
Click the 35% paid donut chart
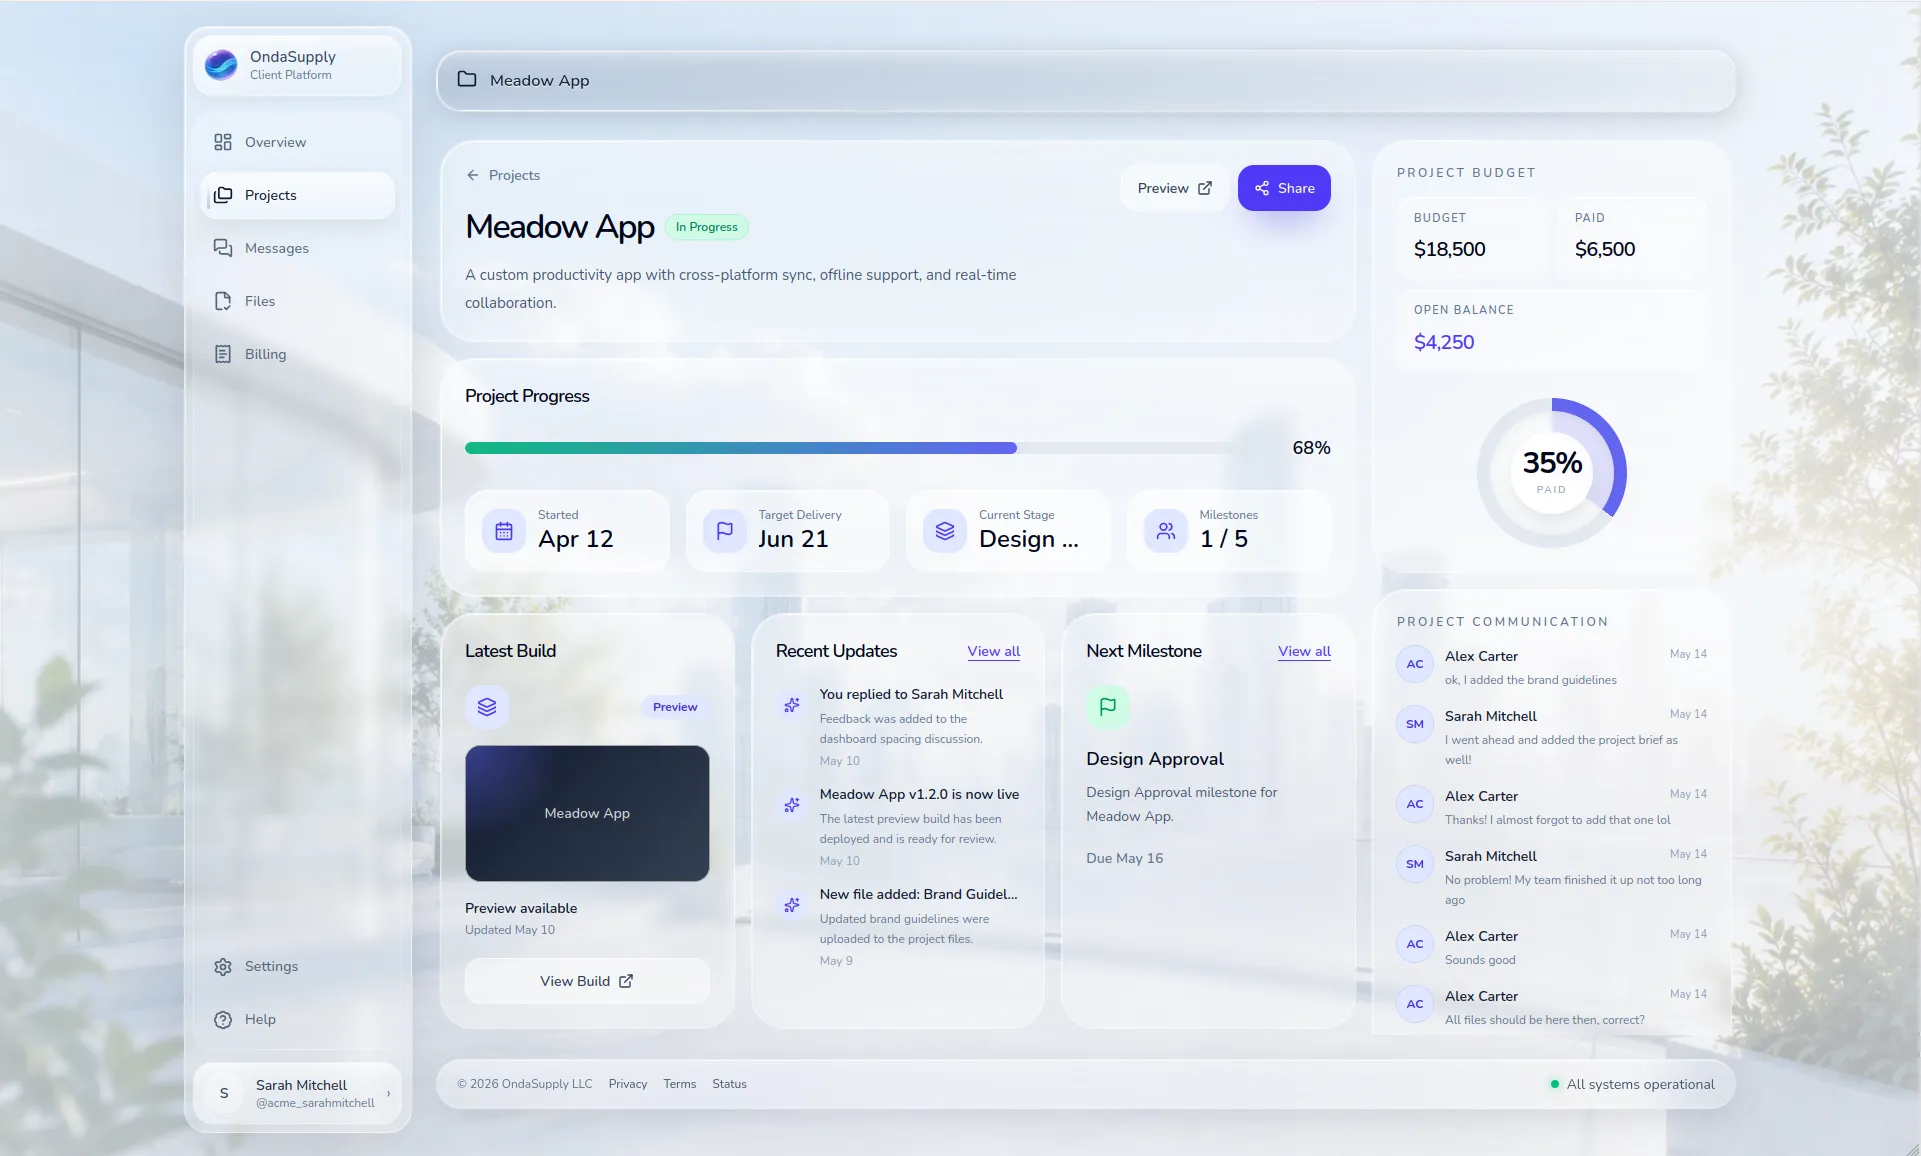coord(1552,472)
